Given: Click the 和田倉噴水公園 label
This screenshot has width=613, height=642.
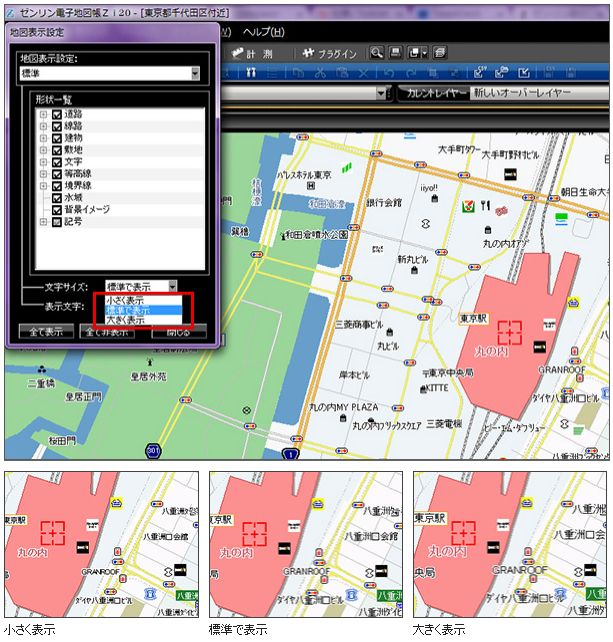Looking at the screenshot, I should pos(317,235).
